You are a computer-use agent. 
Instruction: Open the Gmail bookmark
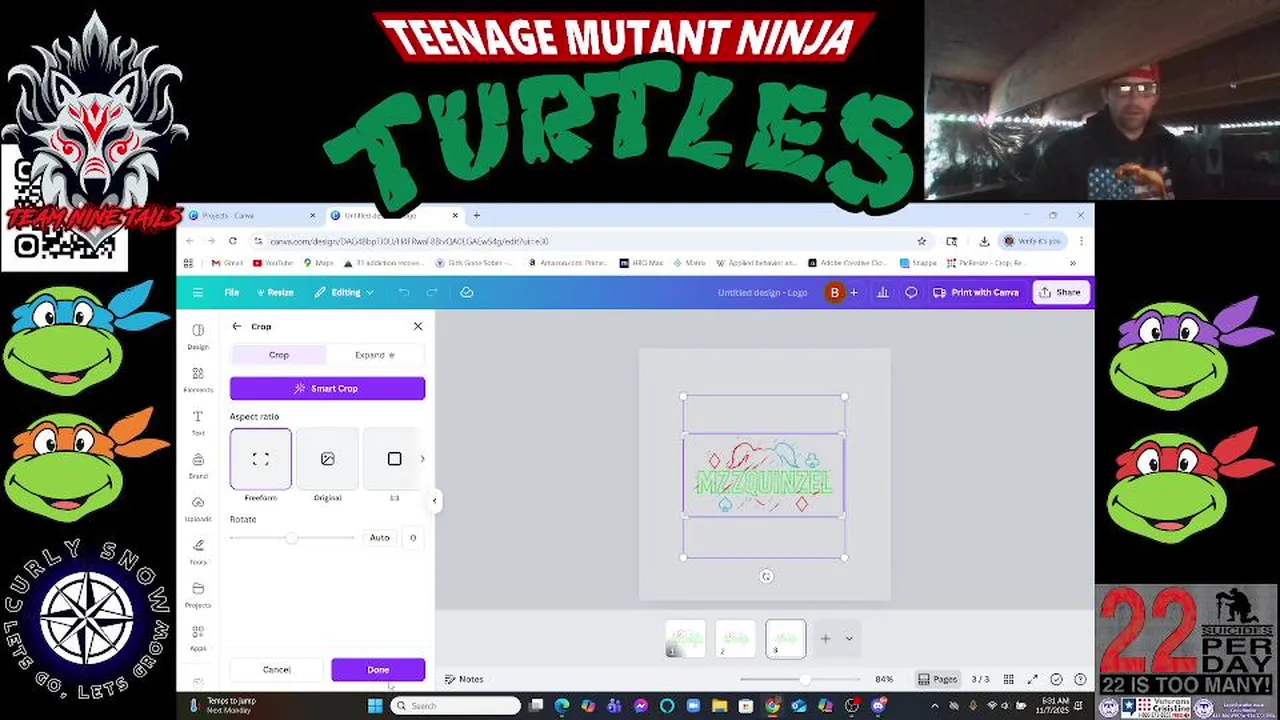click(227, 263)
